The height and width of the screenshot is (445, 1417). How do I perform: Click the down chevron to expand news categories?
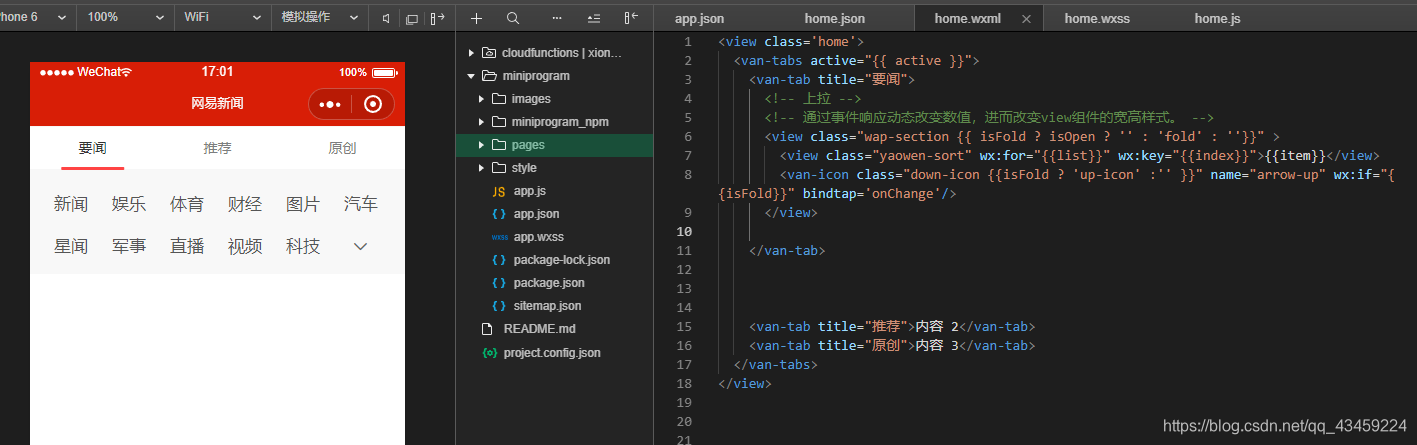click(360, 246)
